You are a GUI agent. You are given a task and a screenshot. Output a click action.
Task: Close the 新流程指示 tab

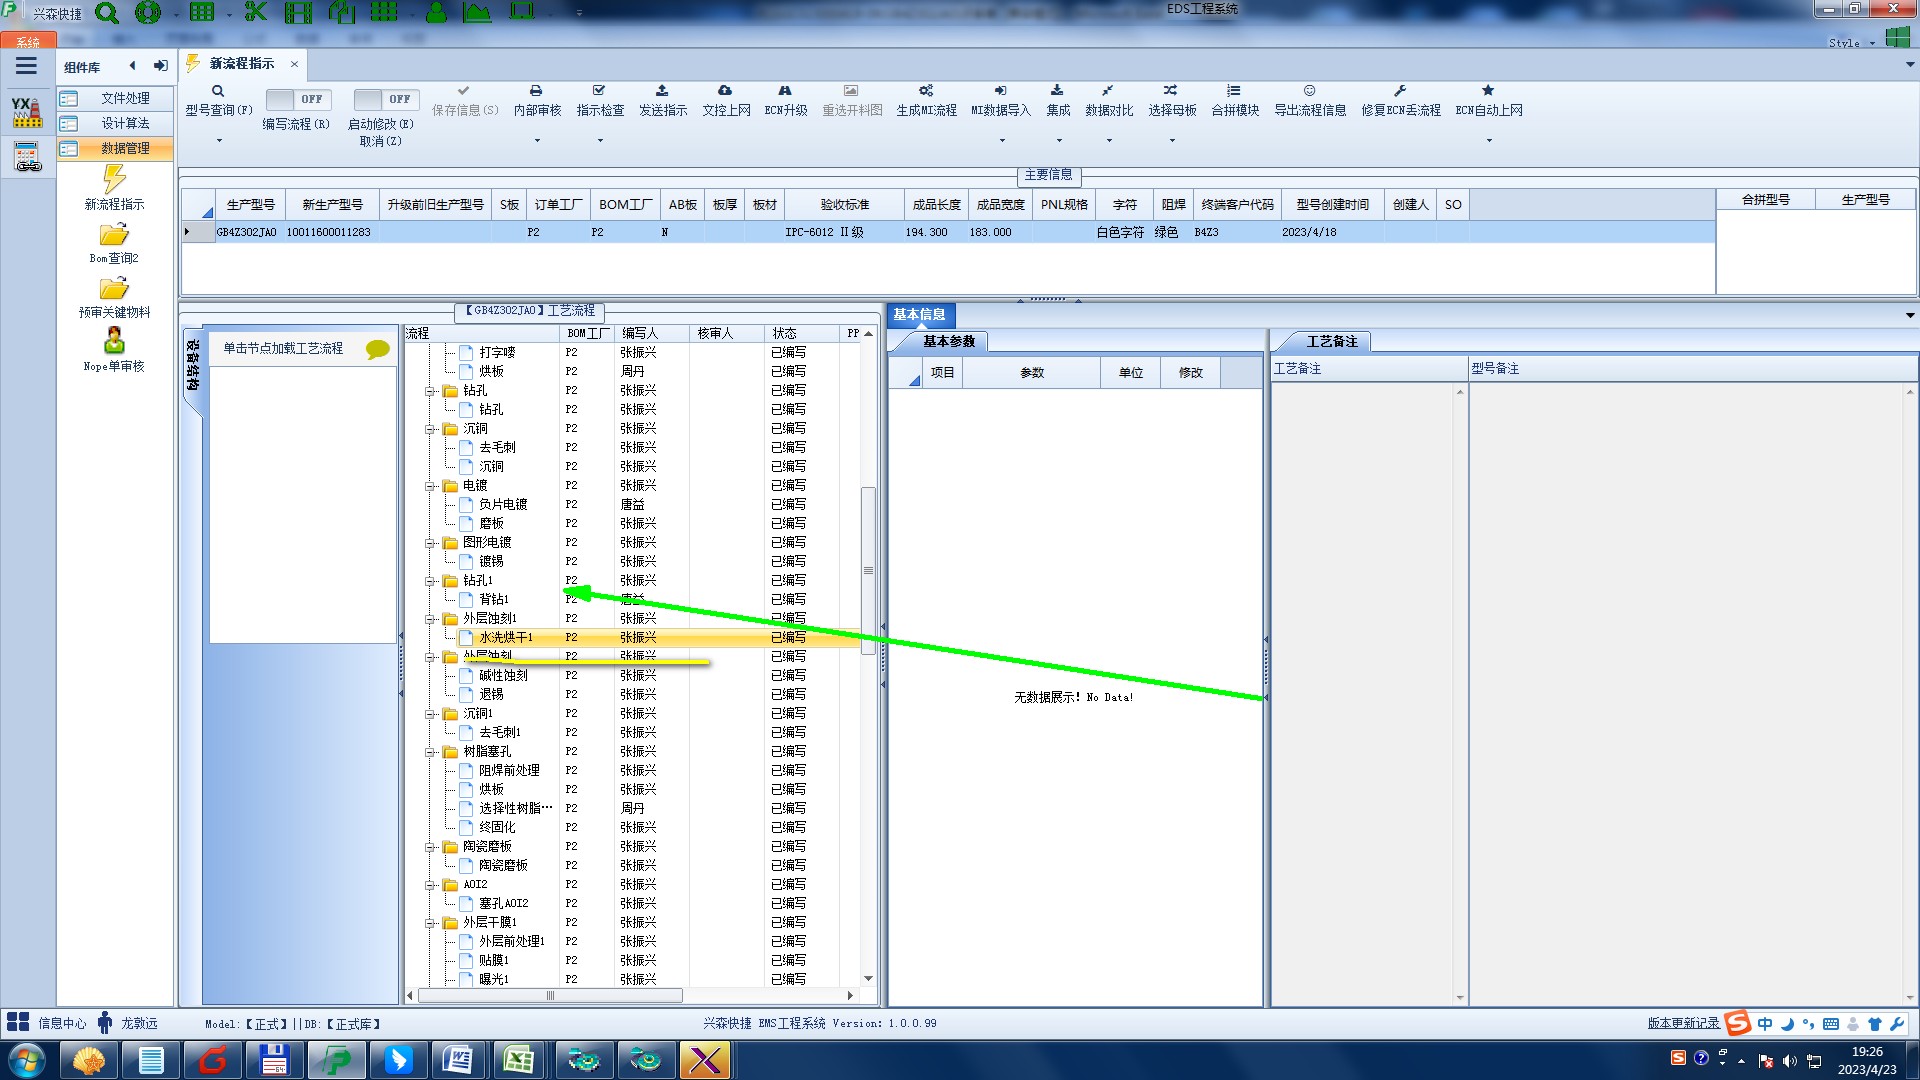(x=294, y=64)
